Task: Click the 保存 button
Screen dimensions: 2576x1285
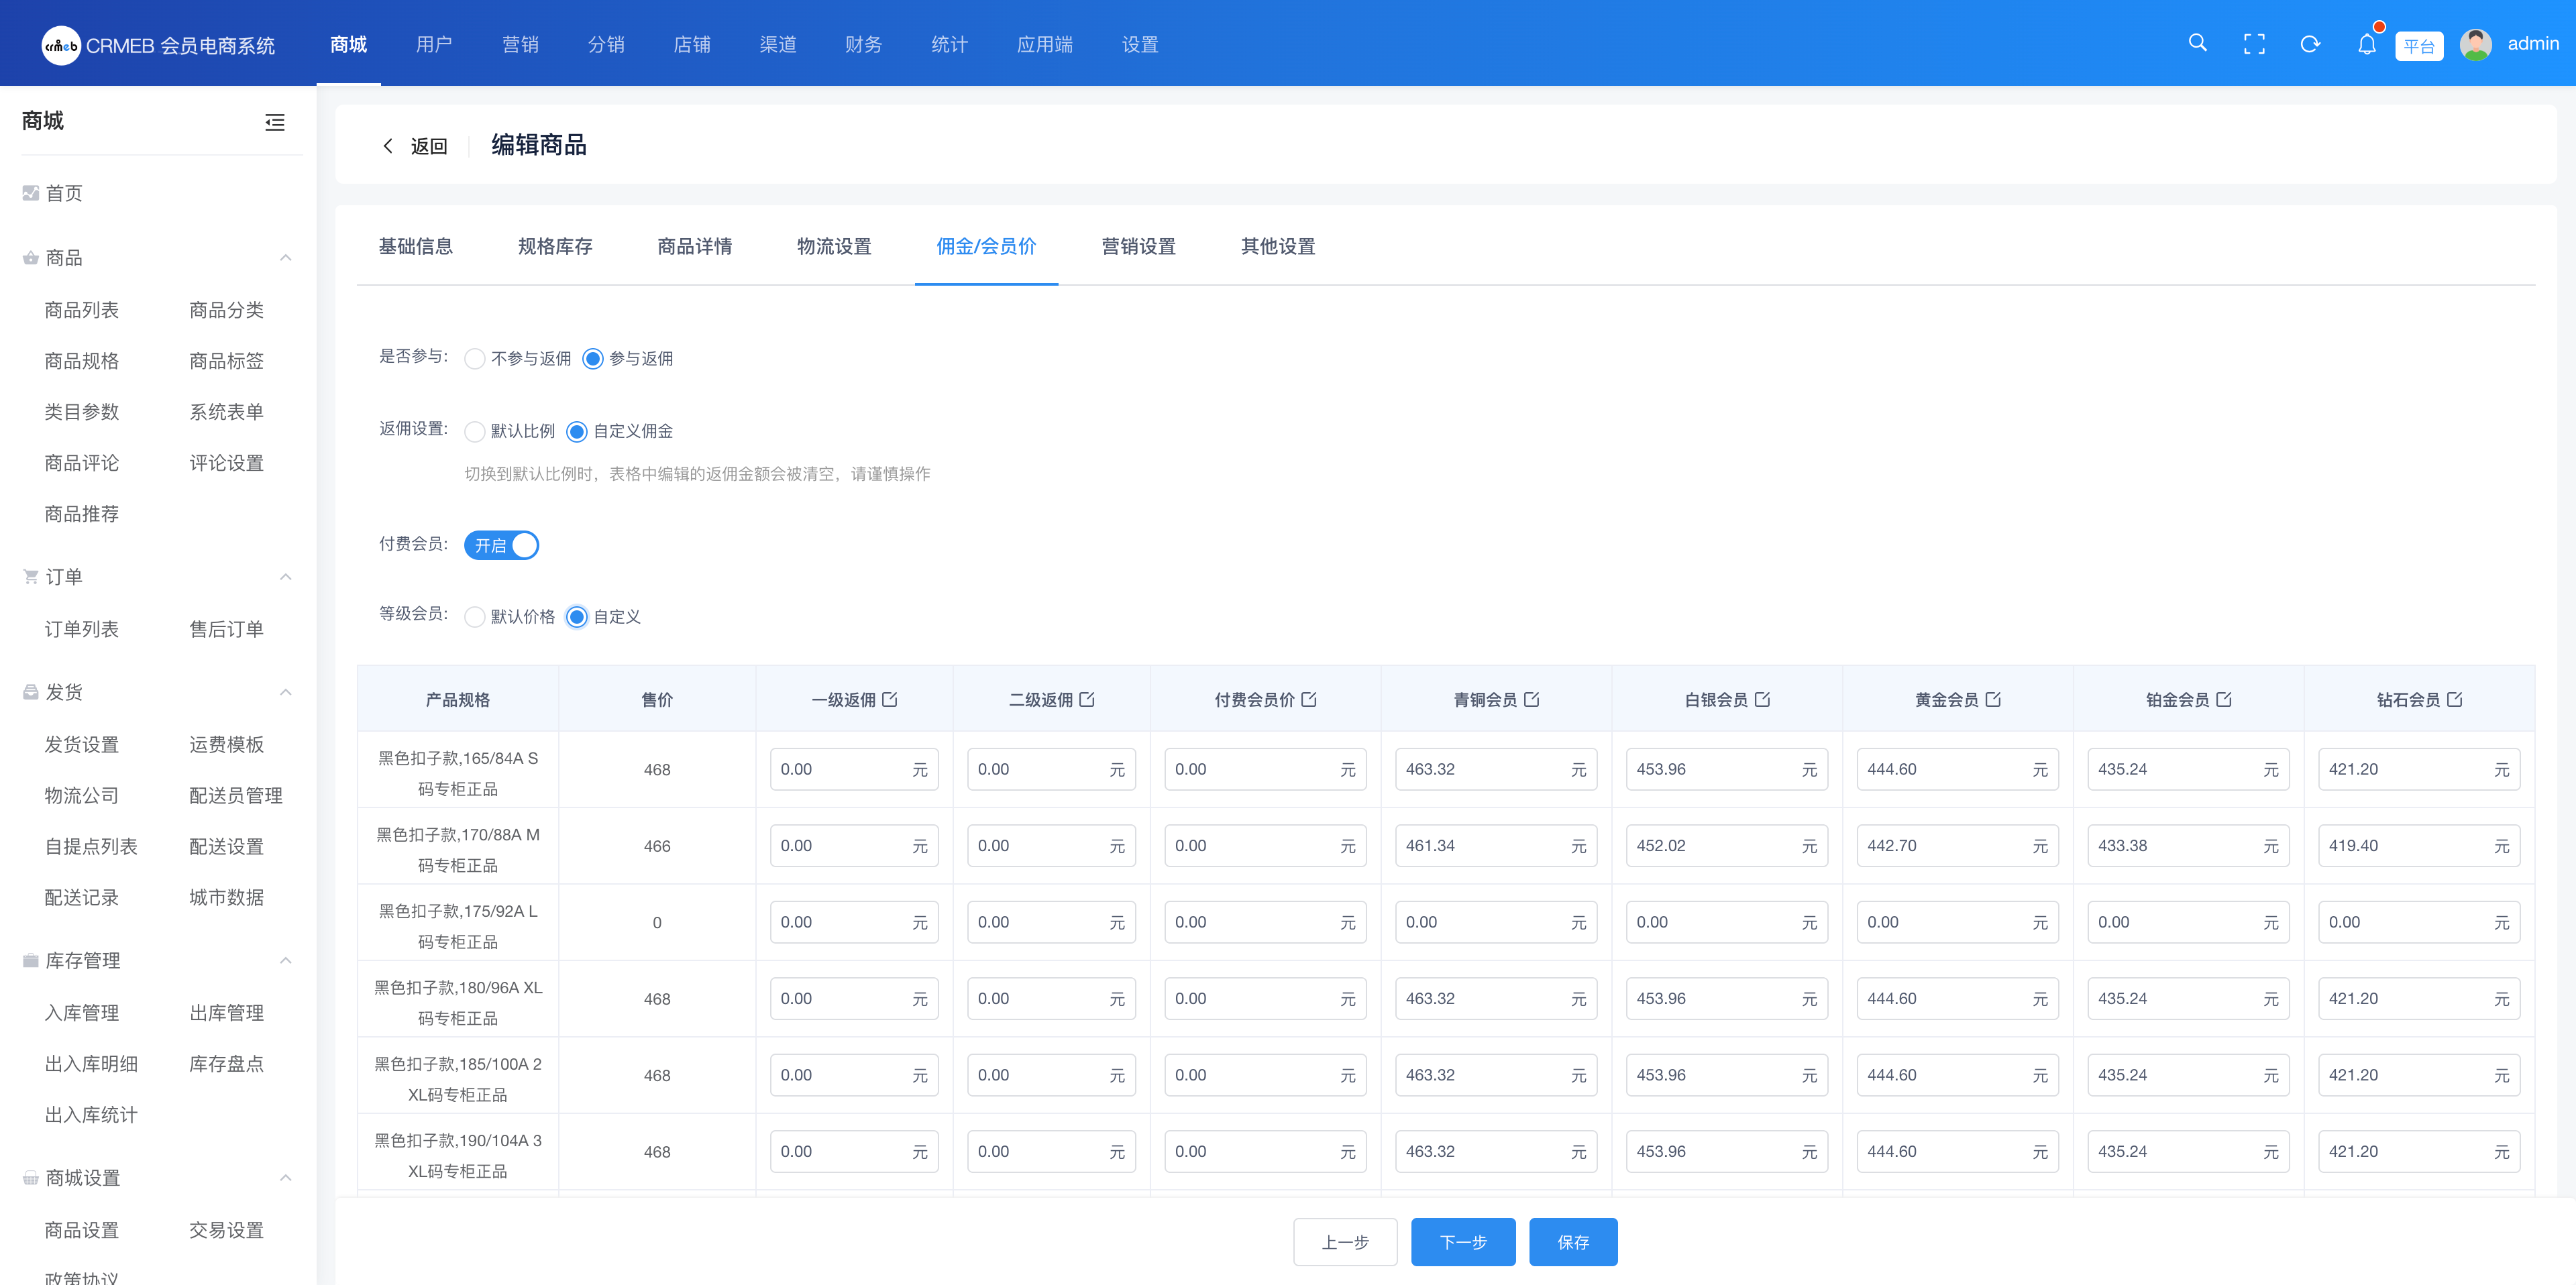Action: (1572, 1242)
